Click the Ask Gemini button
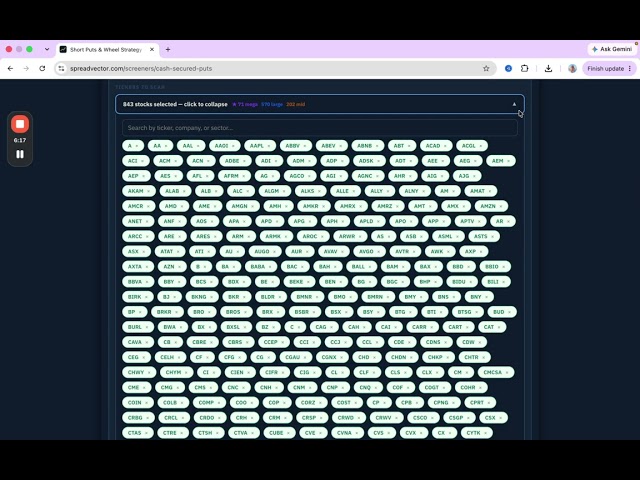 (612, 49)
